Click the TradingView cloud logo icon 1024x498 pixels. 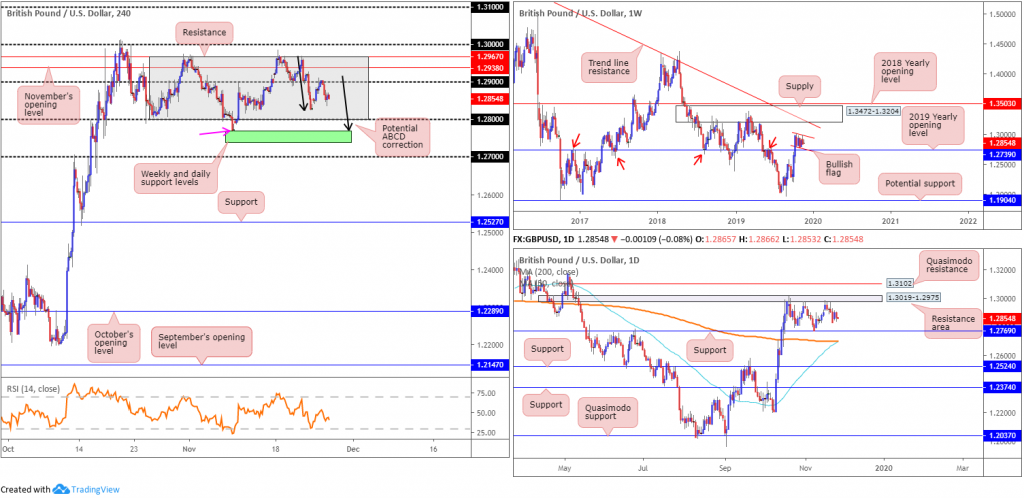click(x=61, y=489)
